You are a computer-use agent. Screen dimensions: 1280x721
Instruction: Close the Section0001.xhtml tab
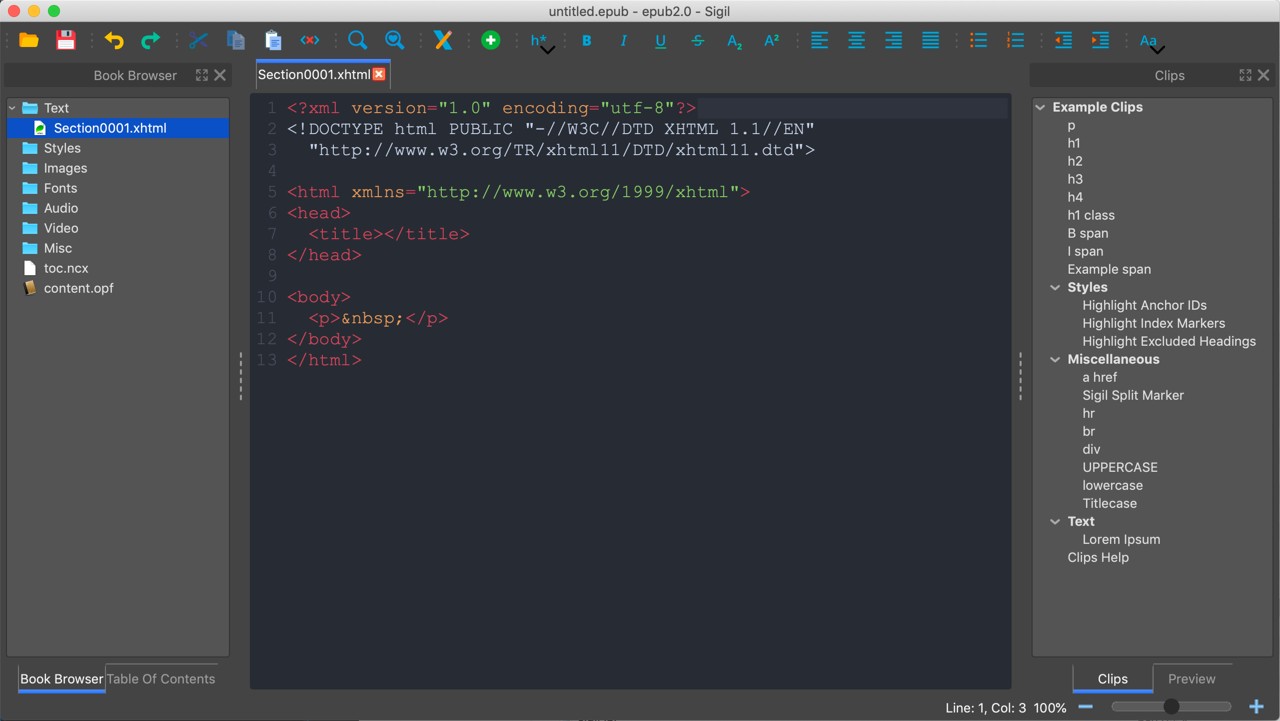tap(379, 75)
